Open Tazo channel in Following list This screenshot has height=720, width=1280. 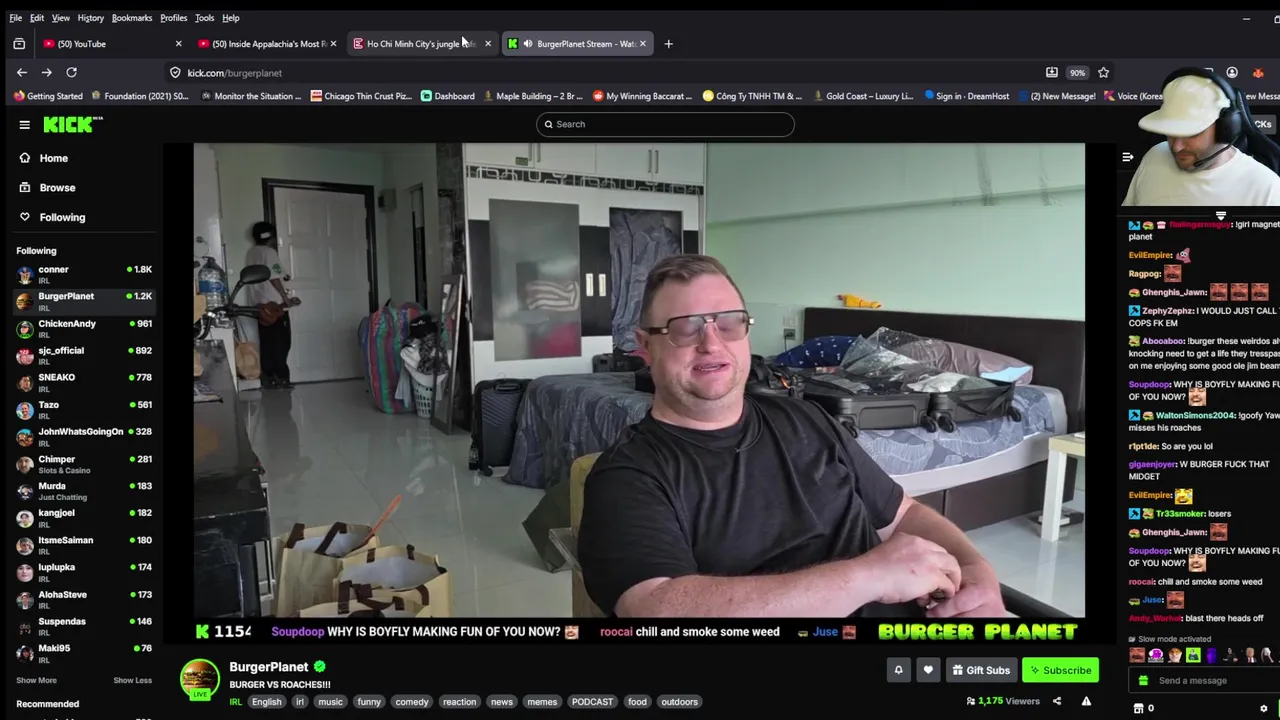click(84, 409)
